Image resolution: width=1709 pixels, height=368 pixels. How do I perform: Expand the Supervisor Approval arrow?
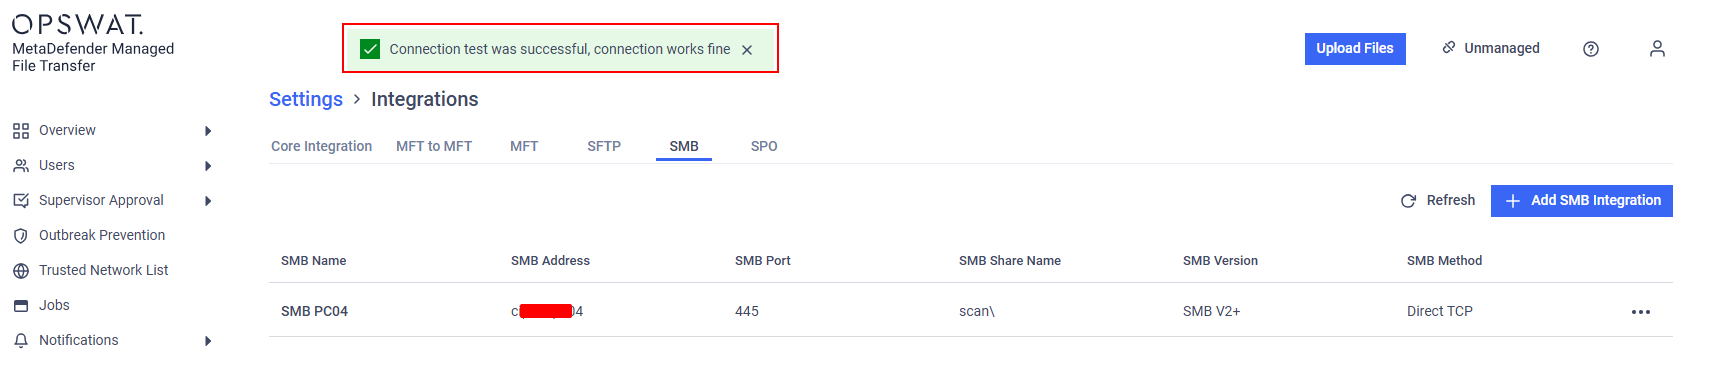click(208, 201)
